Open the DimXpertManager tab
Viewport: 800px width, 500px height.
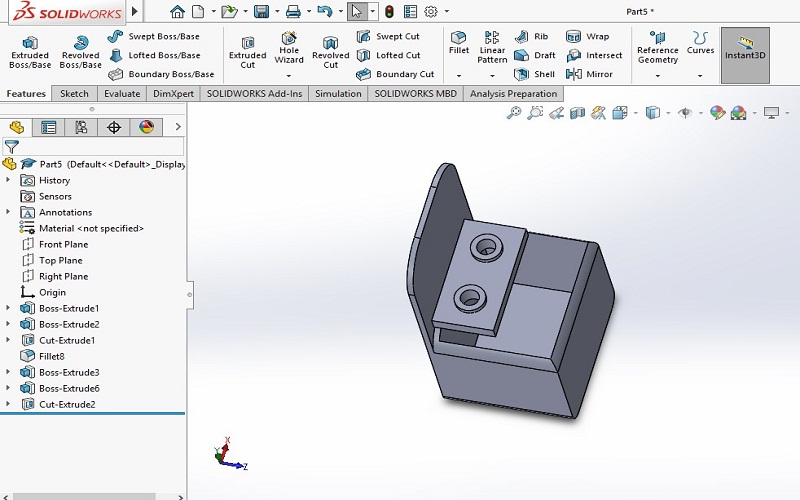coord(114,127)
